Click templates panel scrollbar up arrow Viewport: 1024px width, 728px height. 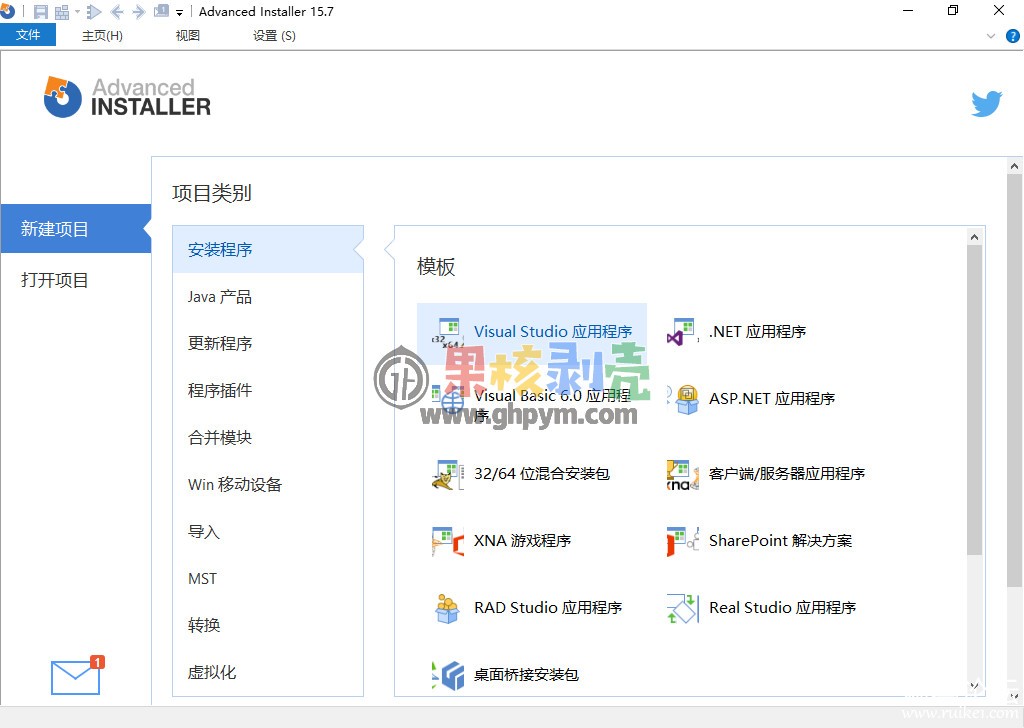(x=974, y=237)
